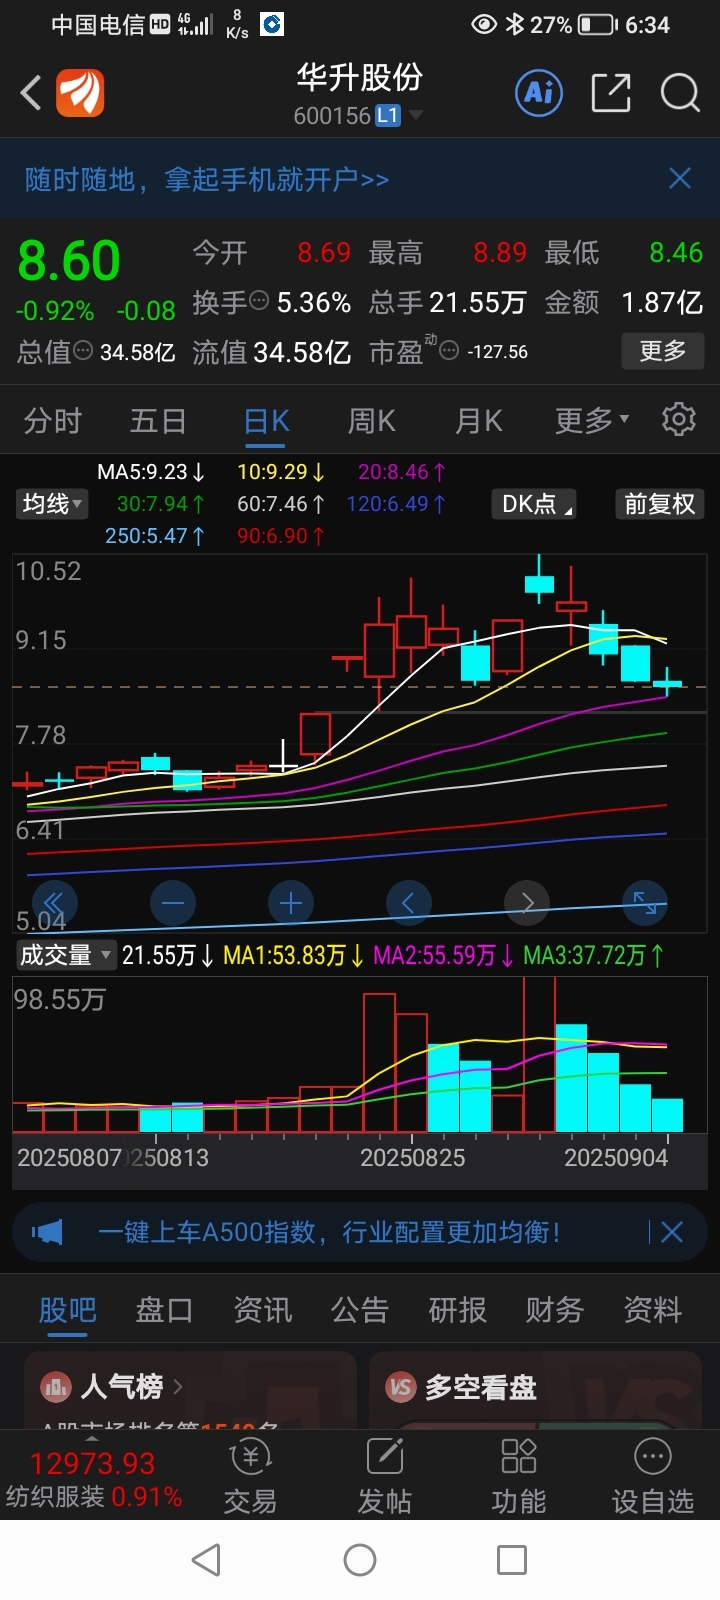Close the mobile account opening banner

tap(680, 179)
